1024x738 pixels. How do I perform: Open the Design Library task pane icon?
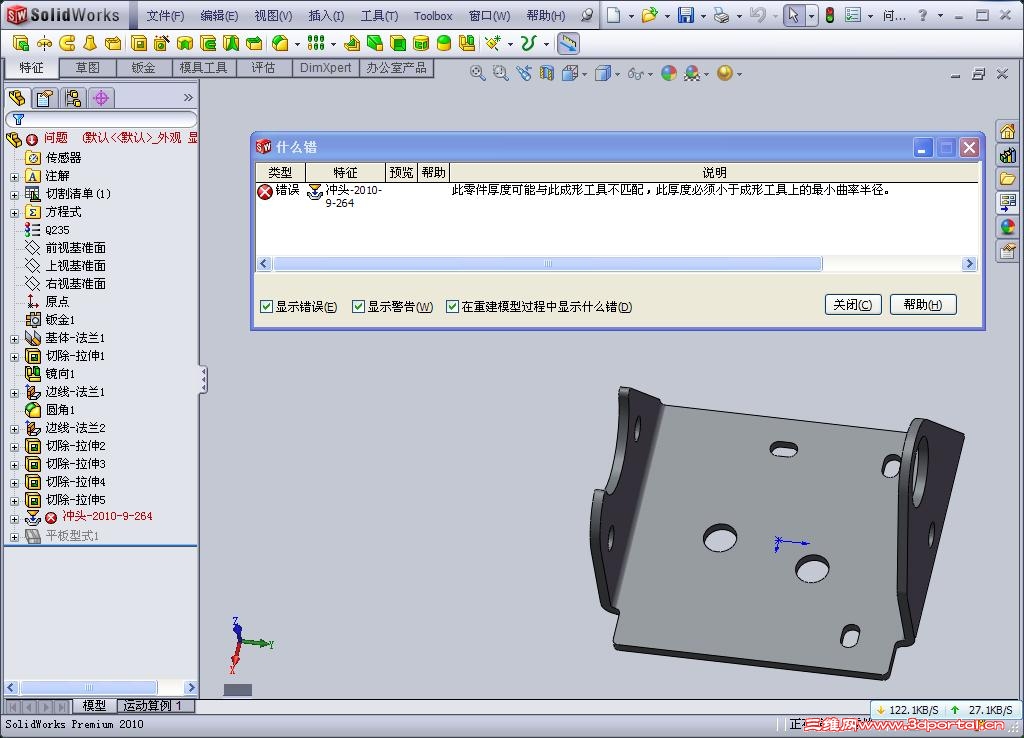click(1007, 155)
